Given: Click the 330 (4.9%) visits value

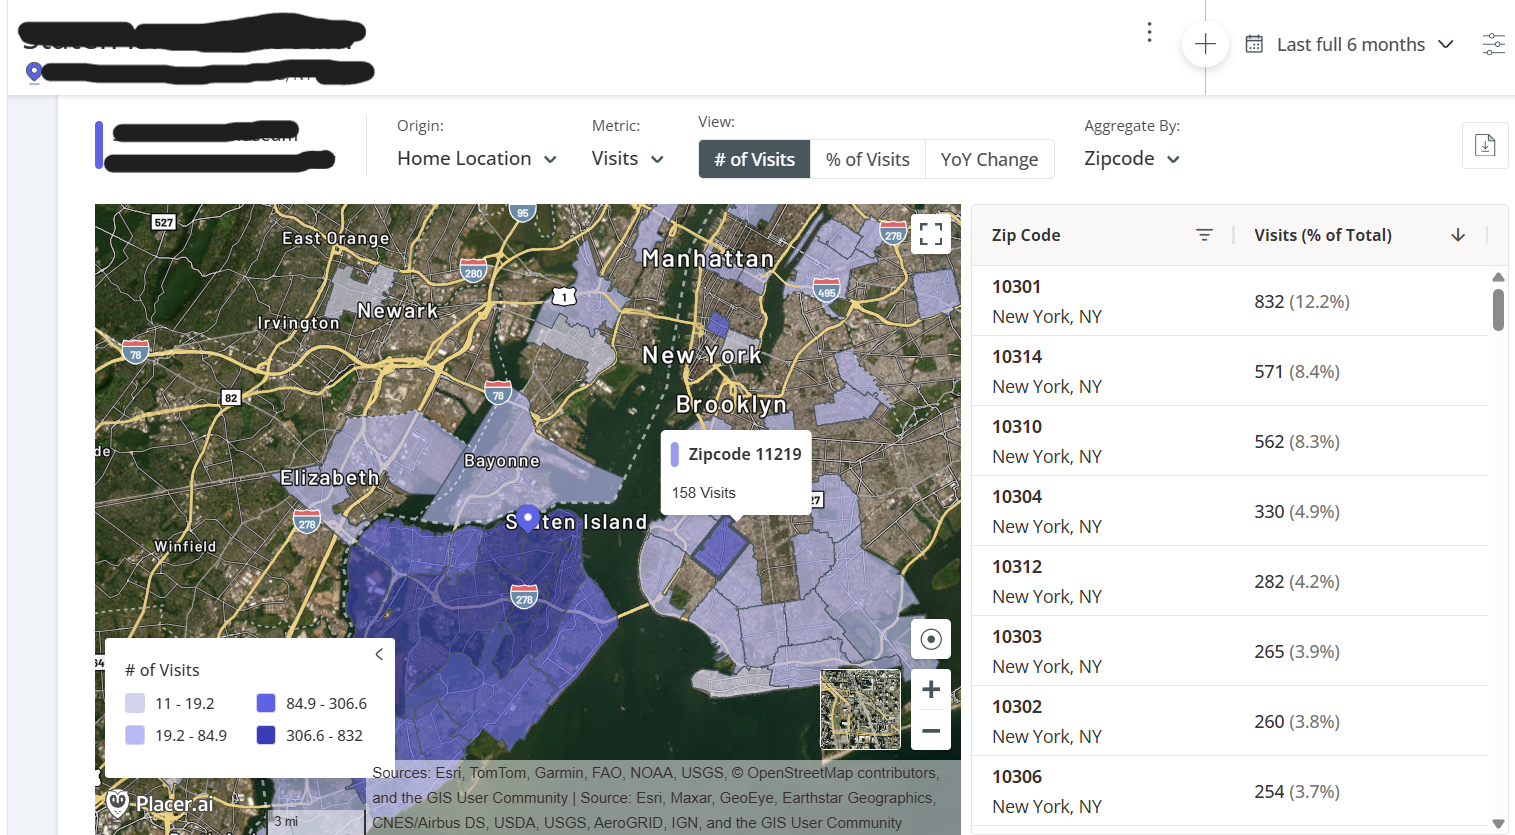Looking at the screenshot, I should [x=1297, y=511].
